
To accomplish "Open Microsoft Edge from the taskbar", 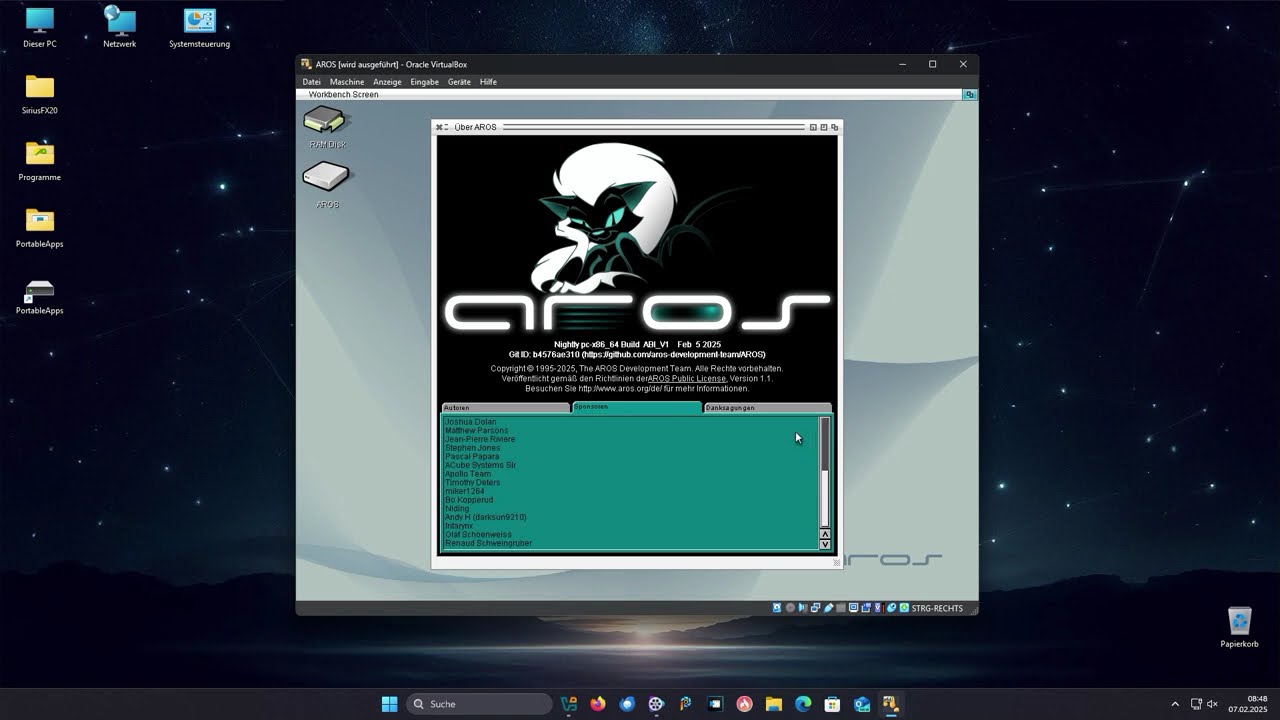I will (803, 704).
